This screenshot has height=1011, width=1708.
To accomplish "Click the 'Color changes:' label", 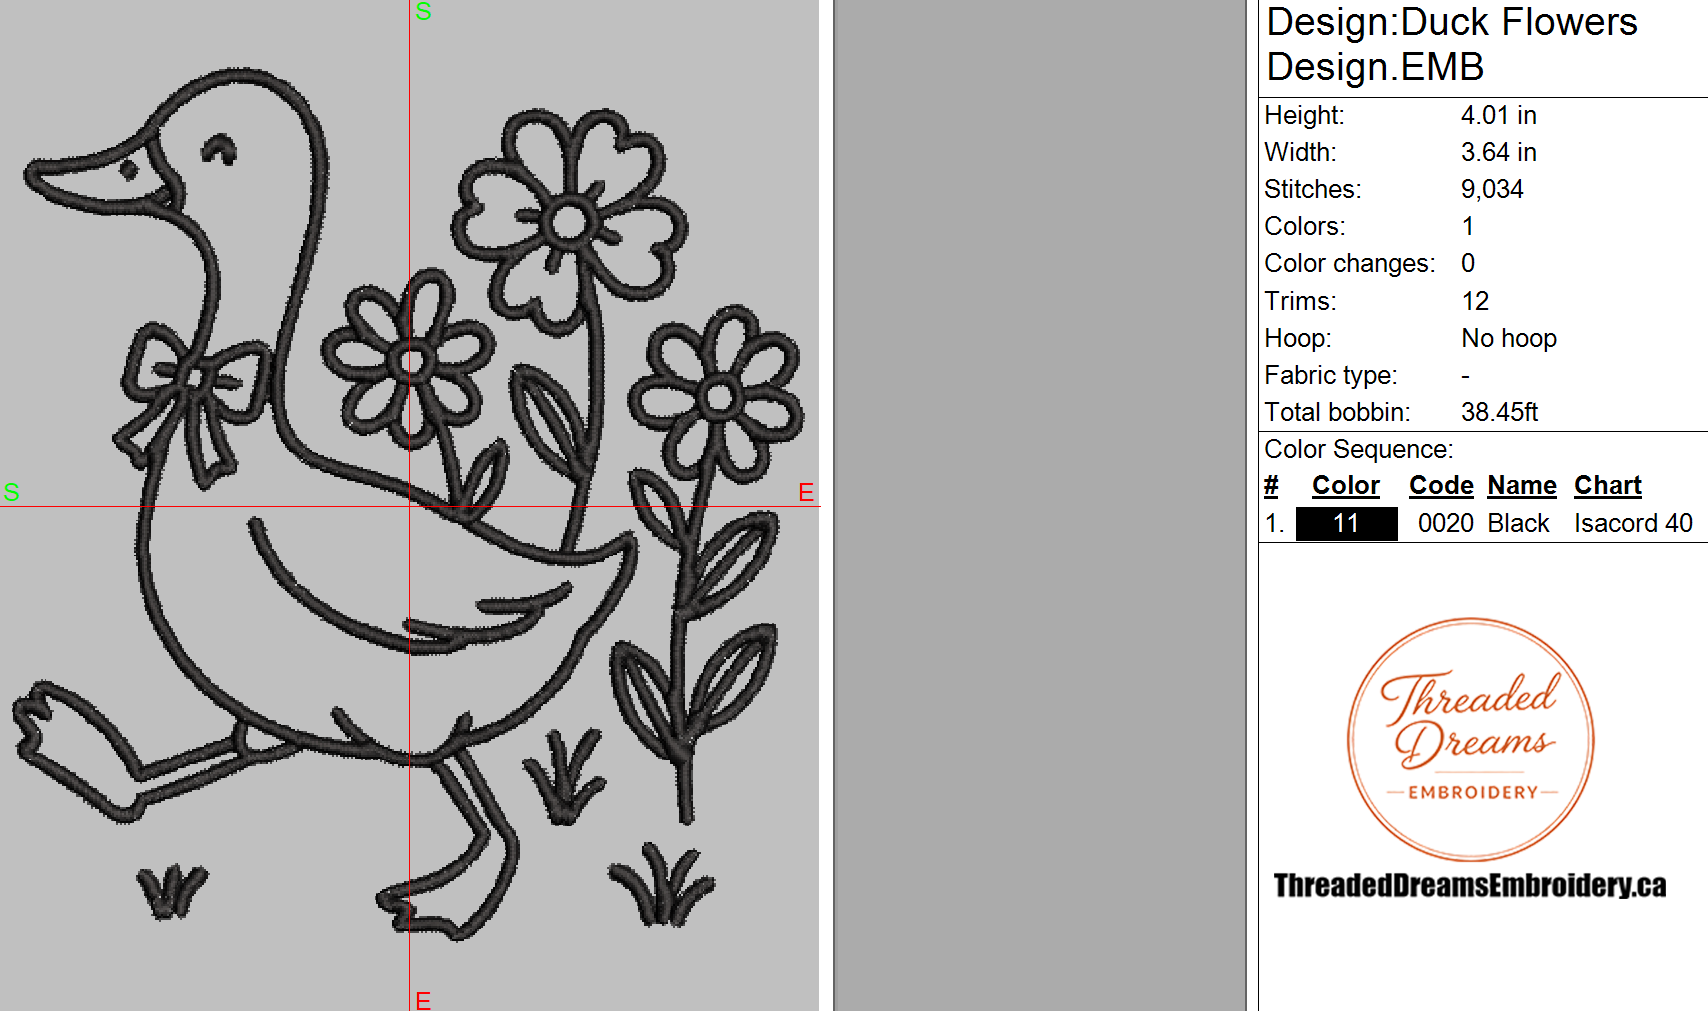I will [1349, 263].
